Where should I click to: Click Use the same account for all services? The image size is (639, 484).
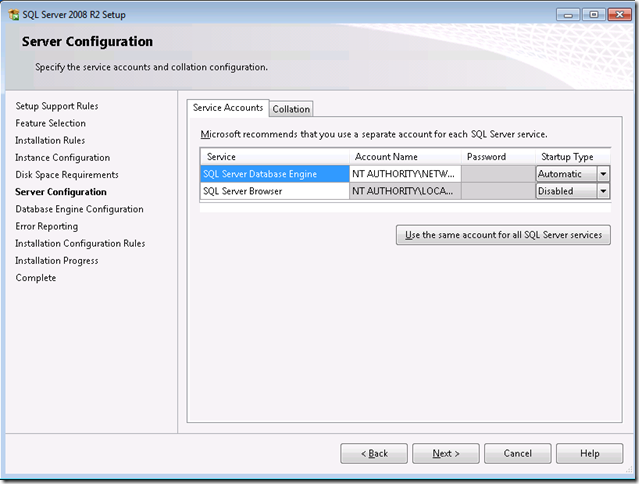coord(503,235)
